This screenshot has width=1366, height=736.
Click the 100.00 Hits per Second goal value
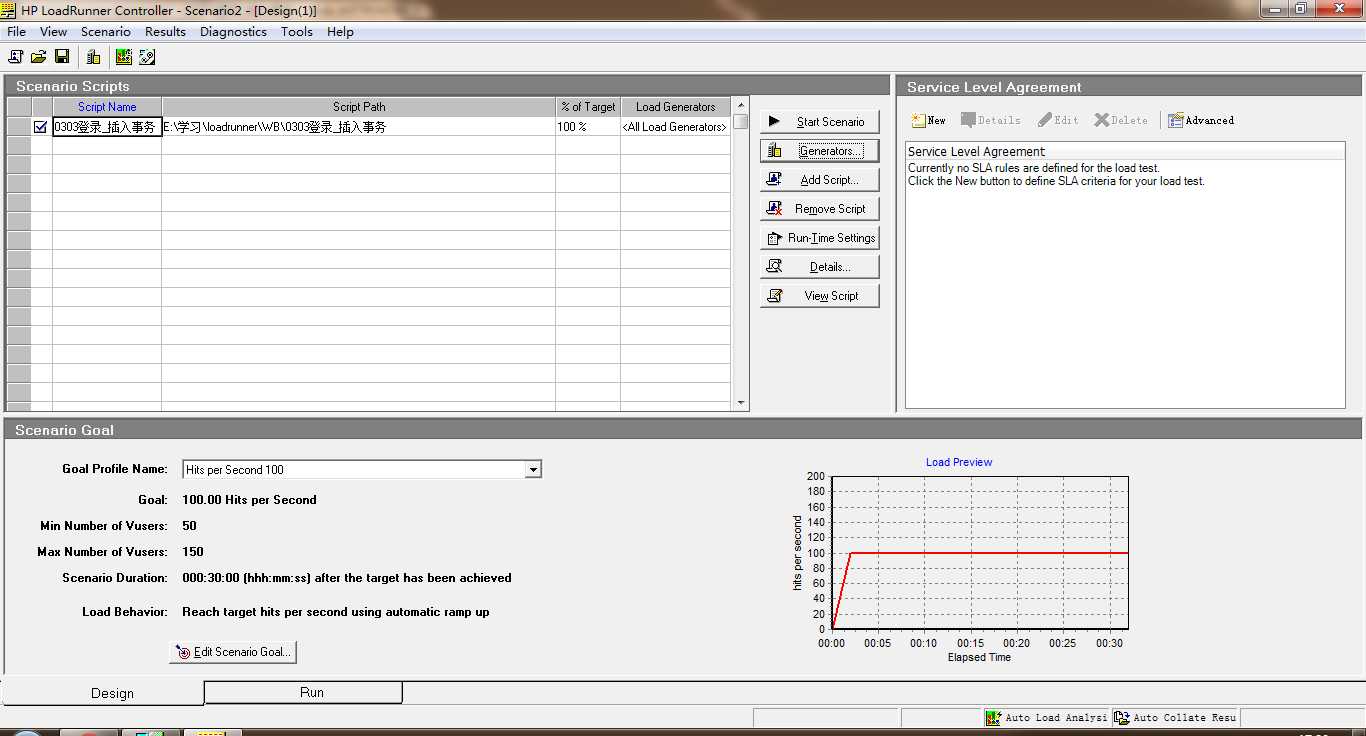coord(249,499)
